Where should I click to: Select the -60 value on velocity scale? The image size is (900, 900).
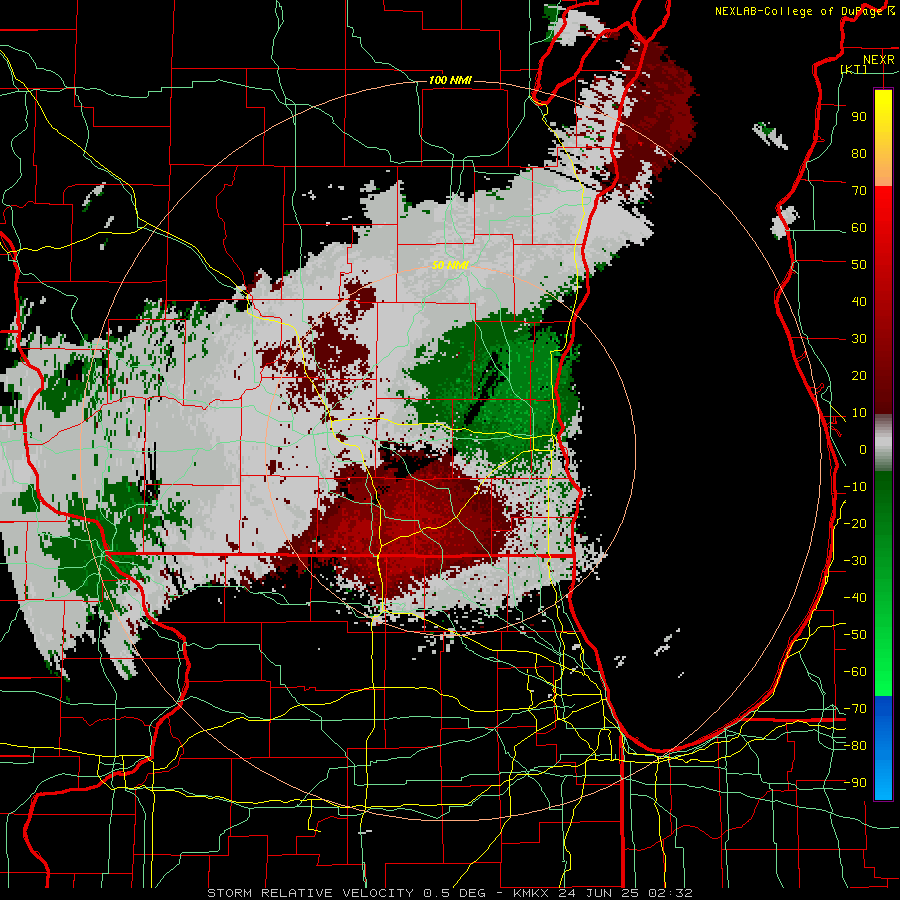point(855,672)
